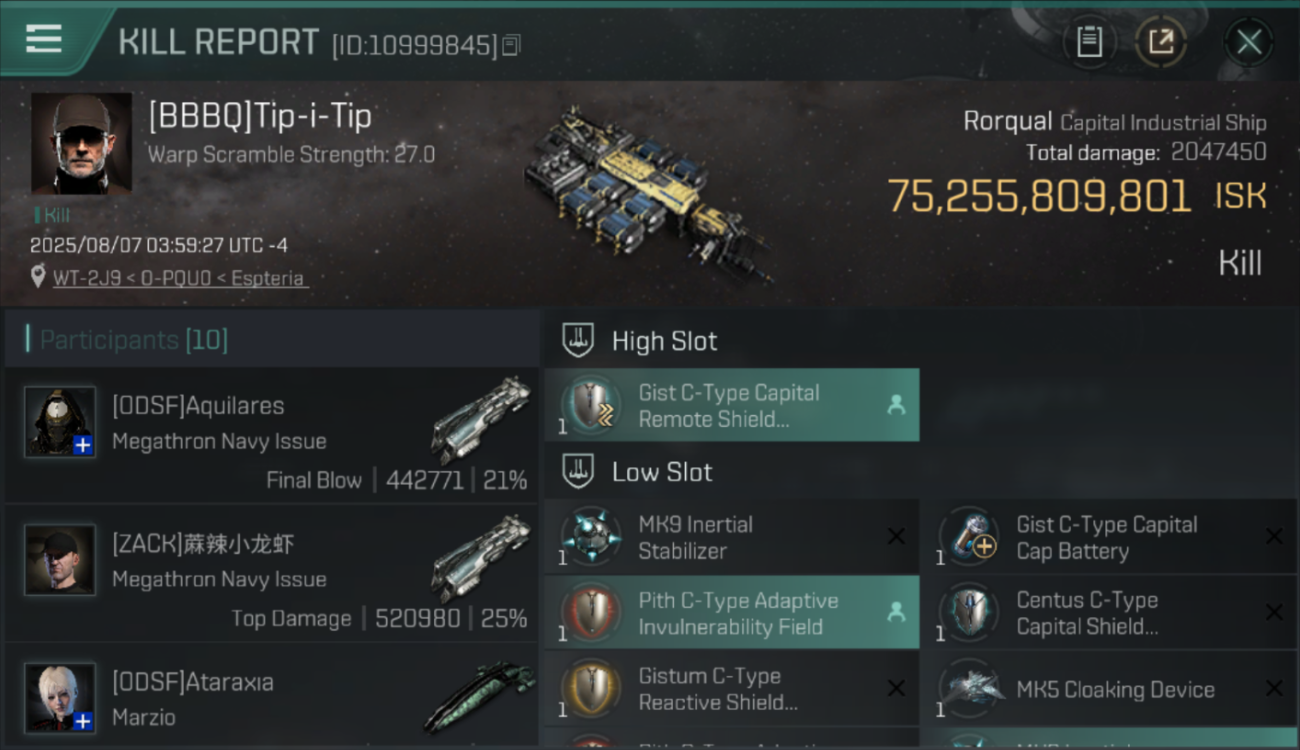
Task: Select MK5 Cloaking Device module
Action: point(1110,689)
